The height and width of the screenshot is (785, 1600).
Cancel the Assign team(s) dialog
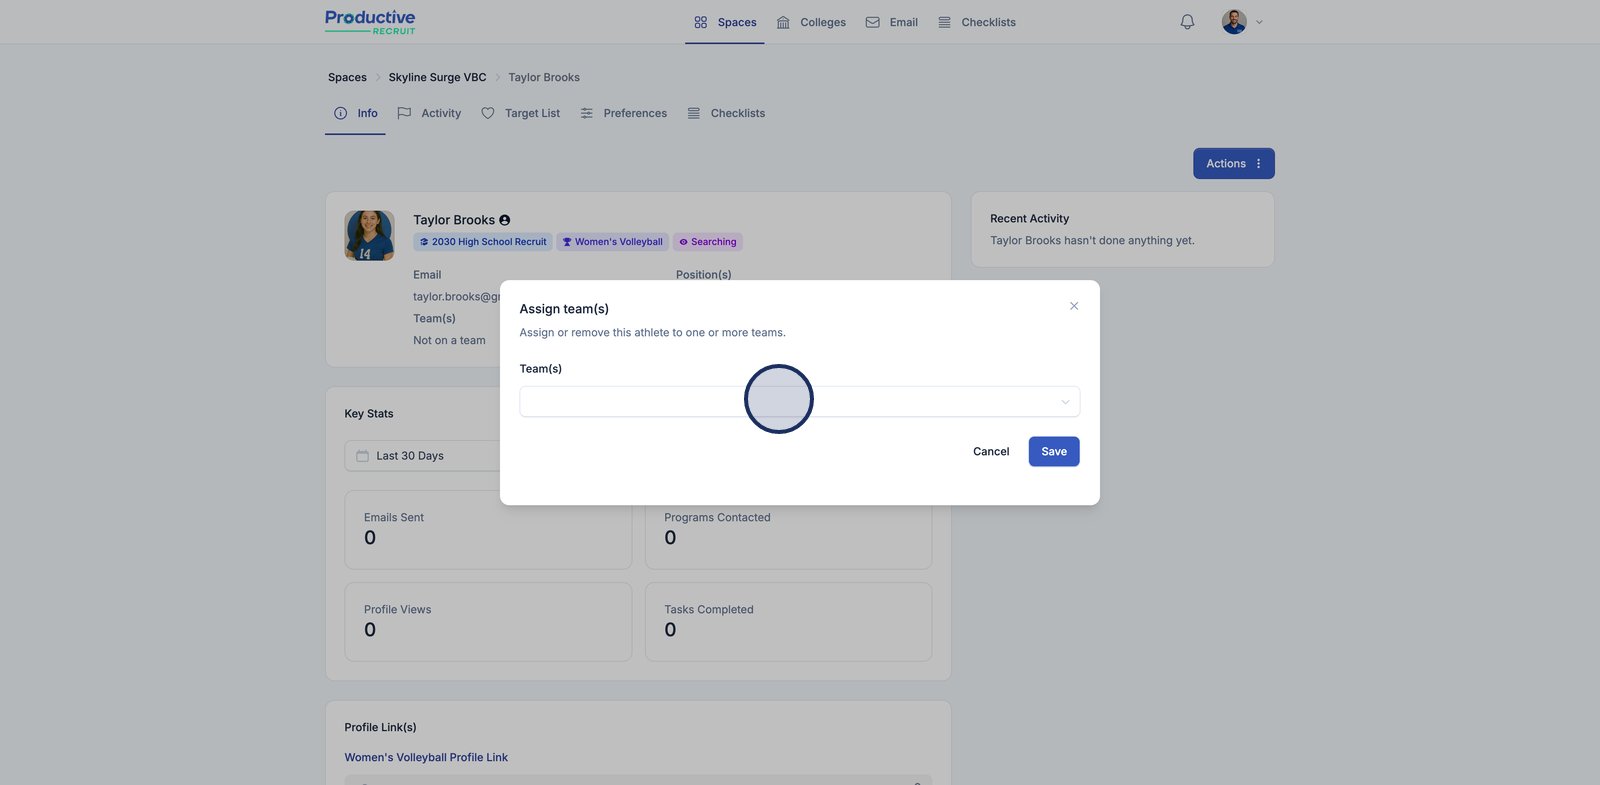click(990, 452)
